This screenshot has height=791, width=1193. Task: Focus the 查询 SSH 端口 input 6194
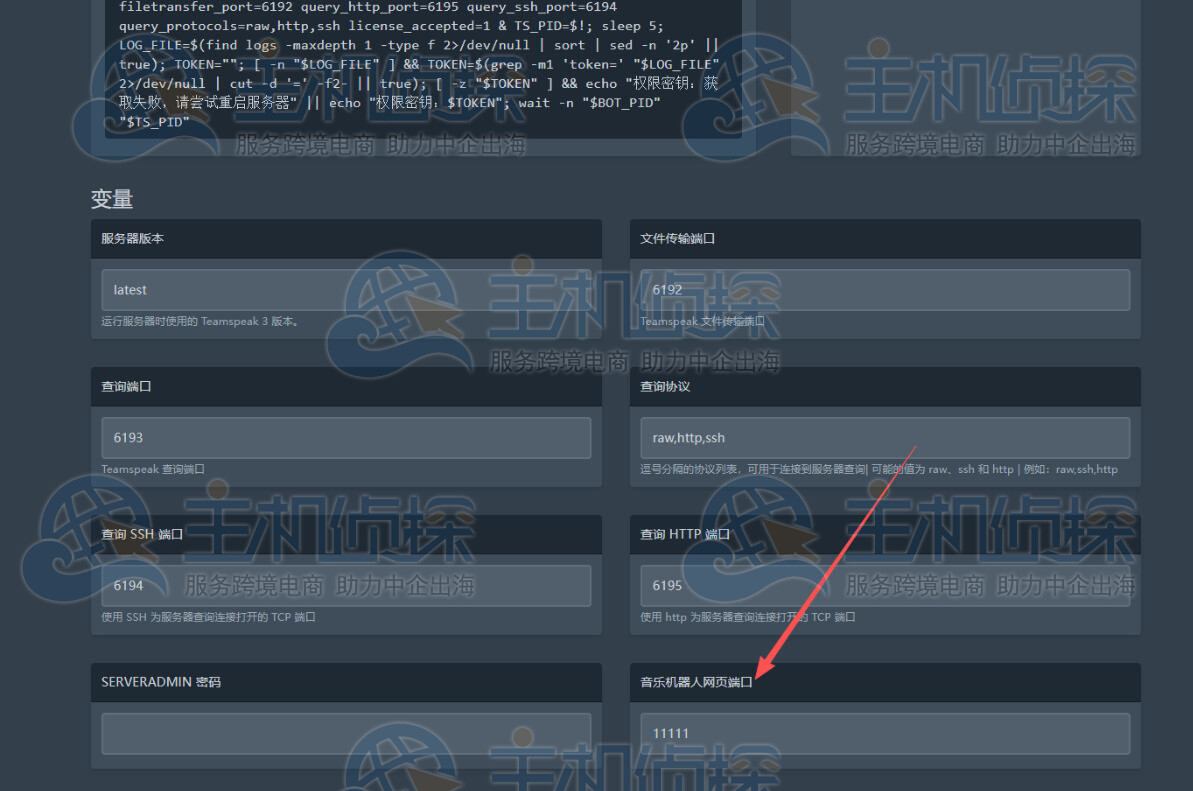click(x=346, y=586)
